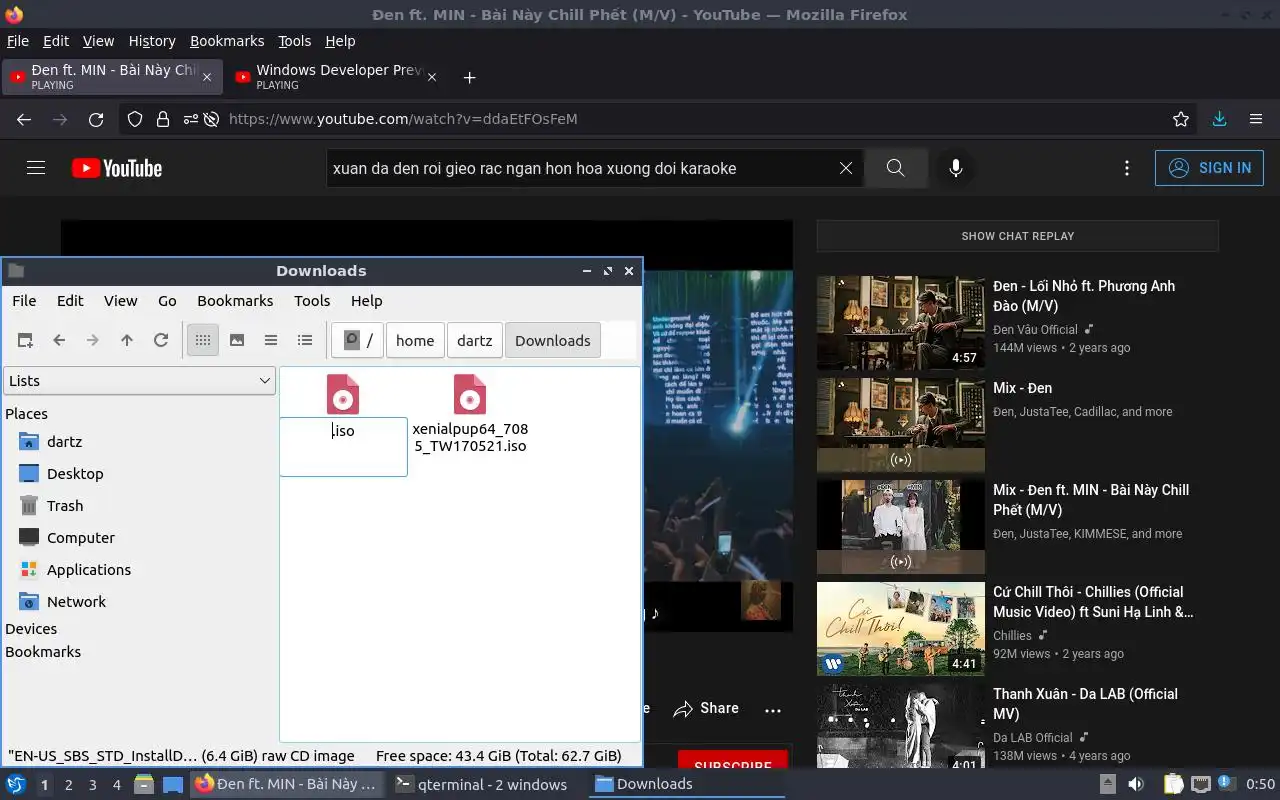Click the wired network tray icon
The width and height of the screenshot is (1280, 800).
pyautogui.click(x=1201, y=784)
